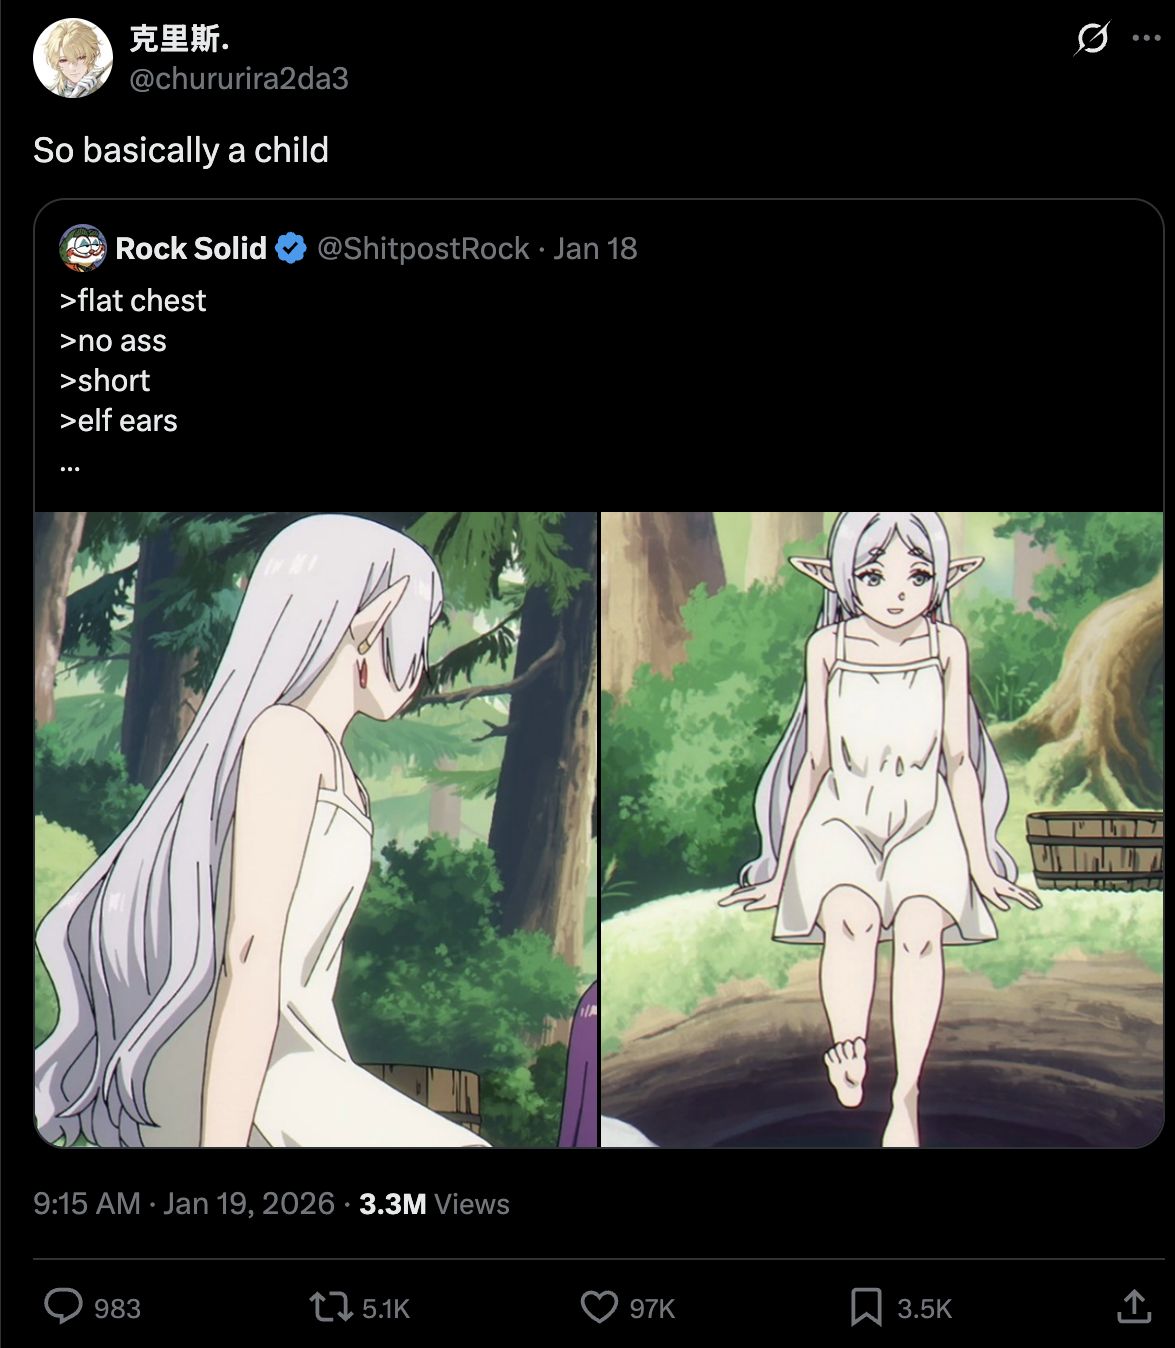Open @ShitpostRock handle
Image resolution: width=1175 pixels, height=1348 pixels.
[423, 248]
